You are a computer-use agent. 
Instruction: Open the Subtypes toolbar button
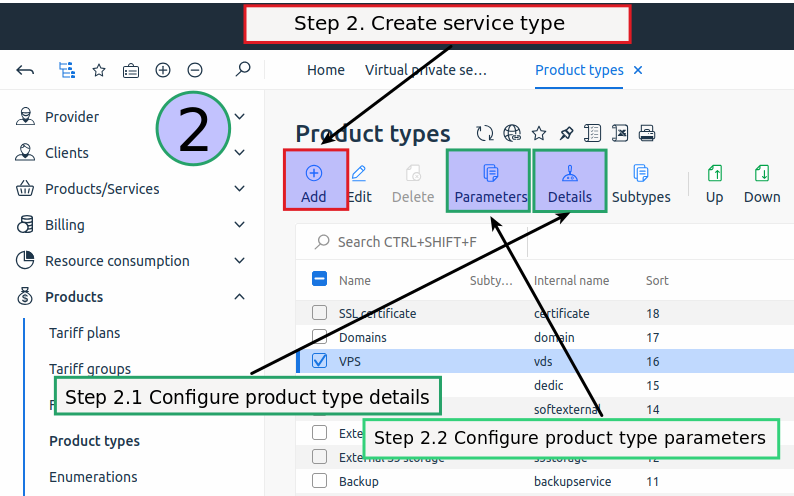pyautogui.click(x=641, y=182)
